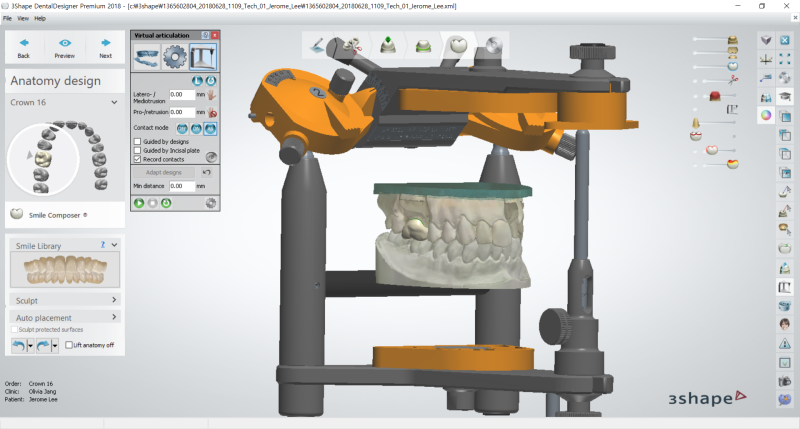Select the articulator view tab
This screenshot has width=800, height=429.
203,57
